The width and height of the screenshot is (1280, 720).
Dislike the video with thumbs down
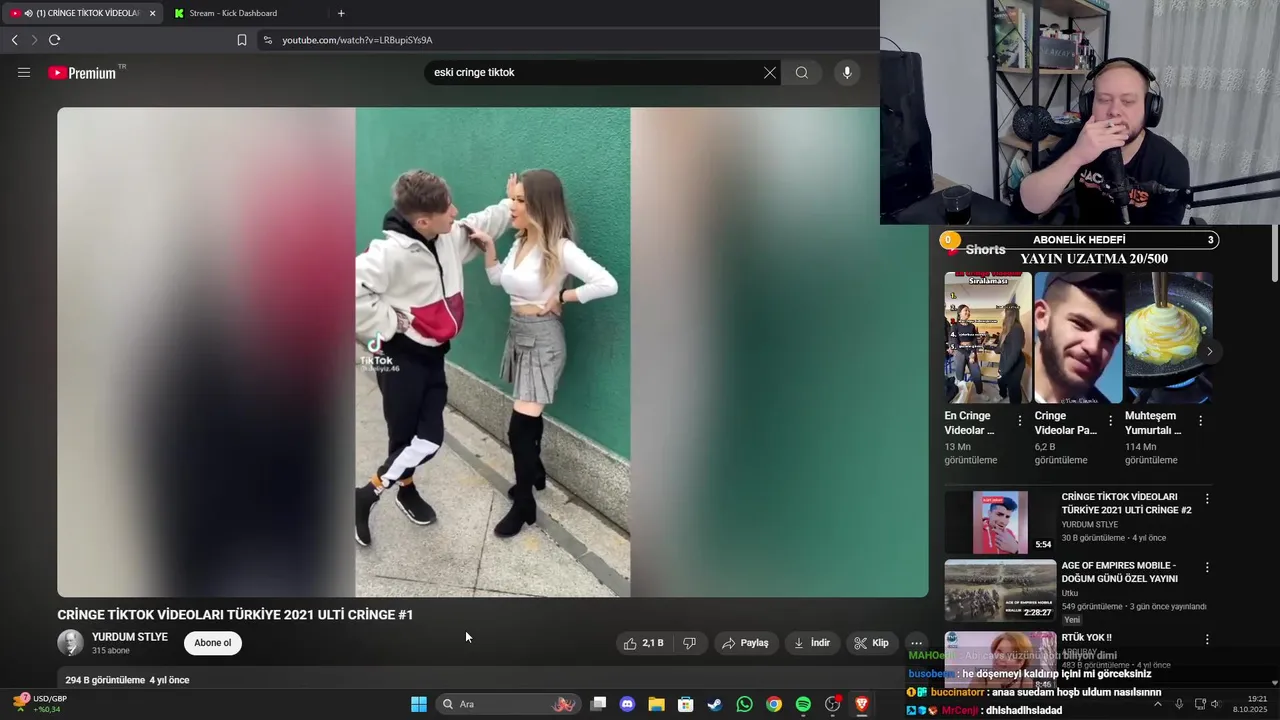689,643
